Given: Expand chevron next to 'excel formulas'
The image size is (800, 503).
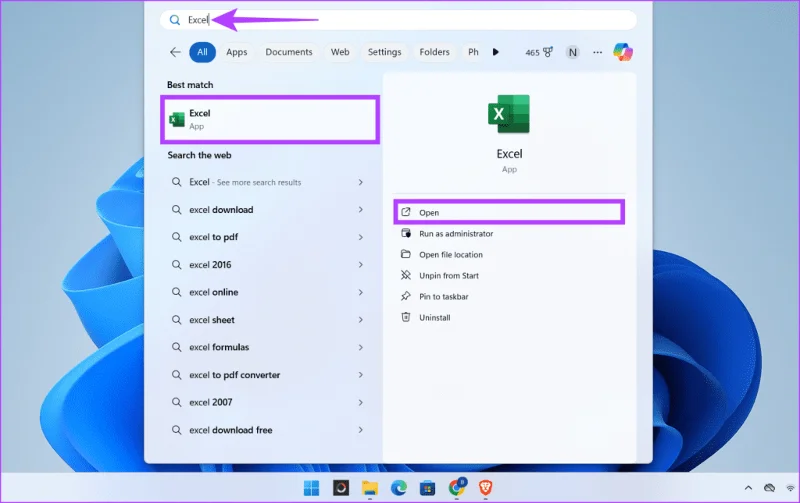Looking at the screenshot, I should pos(361,347).
